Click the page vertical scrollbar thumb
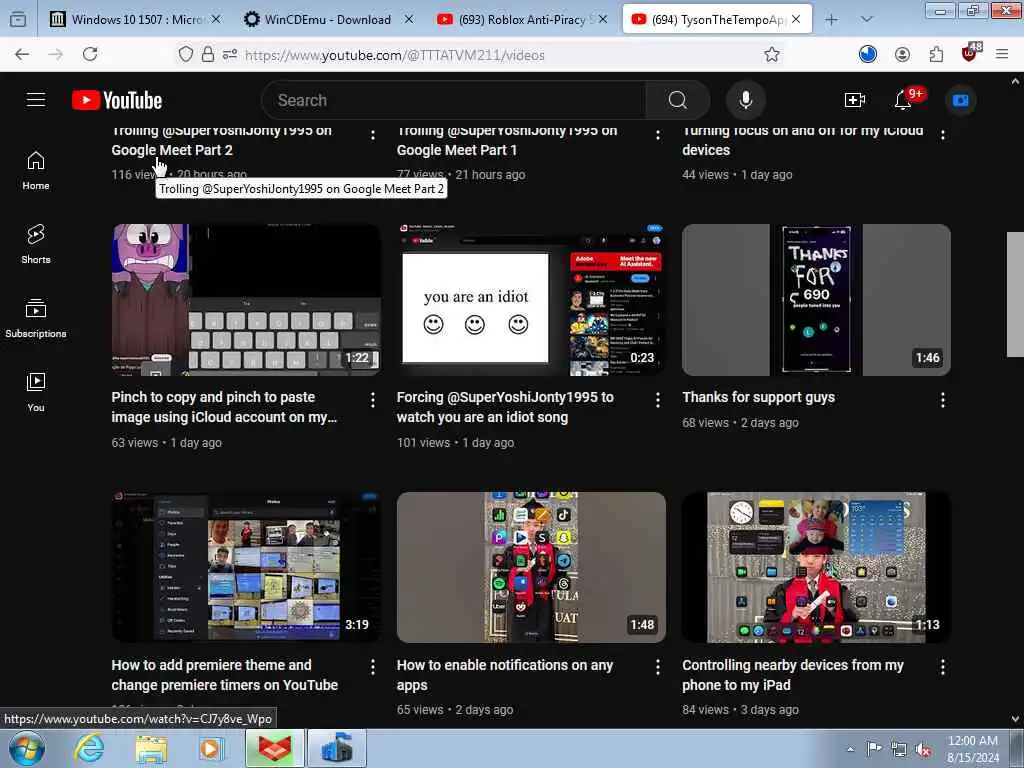Screen dimensions: 1024x768 click(1015, 294)
